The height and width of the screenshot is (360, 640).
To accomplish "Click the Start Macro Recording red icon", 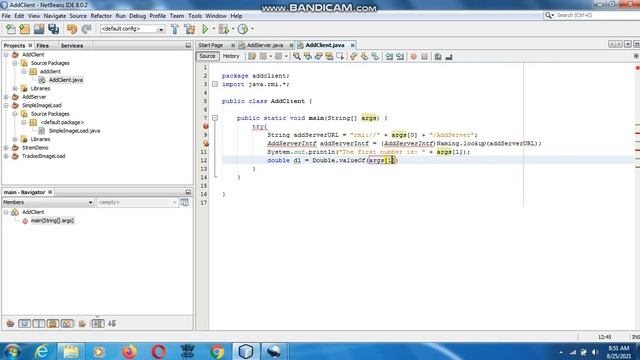I will (x=413, y=56).
